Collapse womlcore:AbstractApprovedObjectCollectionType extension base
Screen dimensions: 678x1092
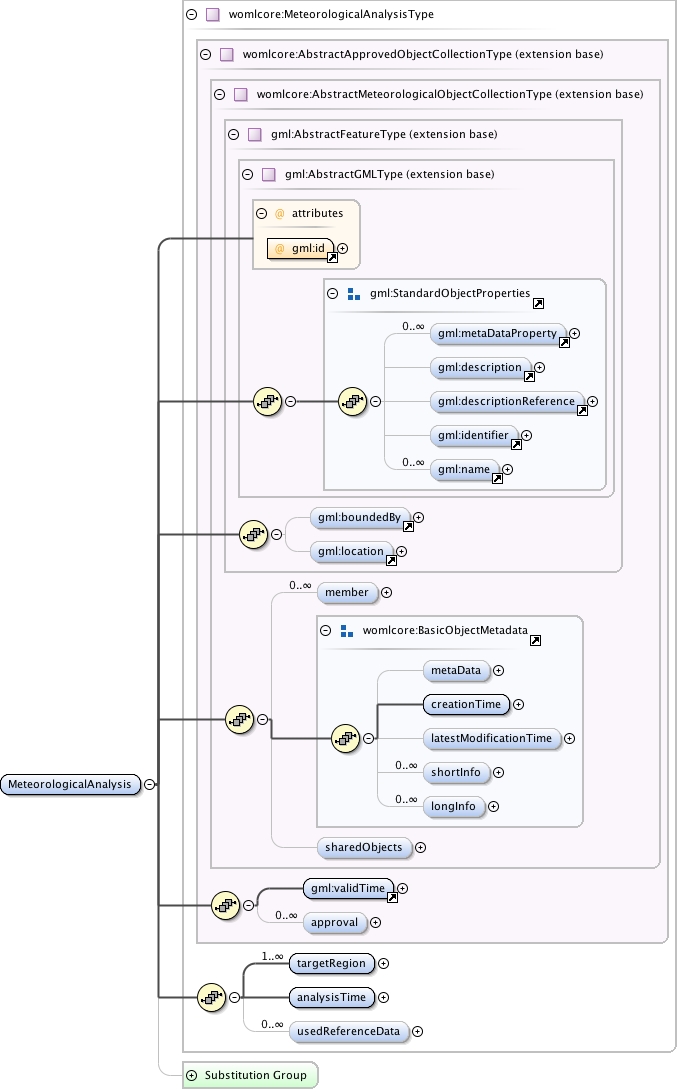[205, 54]
